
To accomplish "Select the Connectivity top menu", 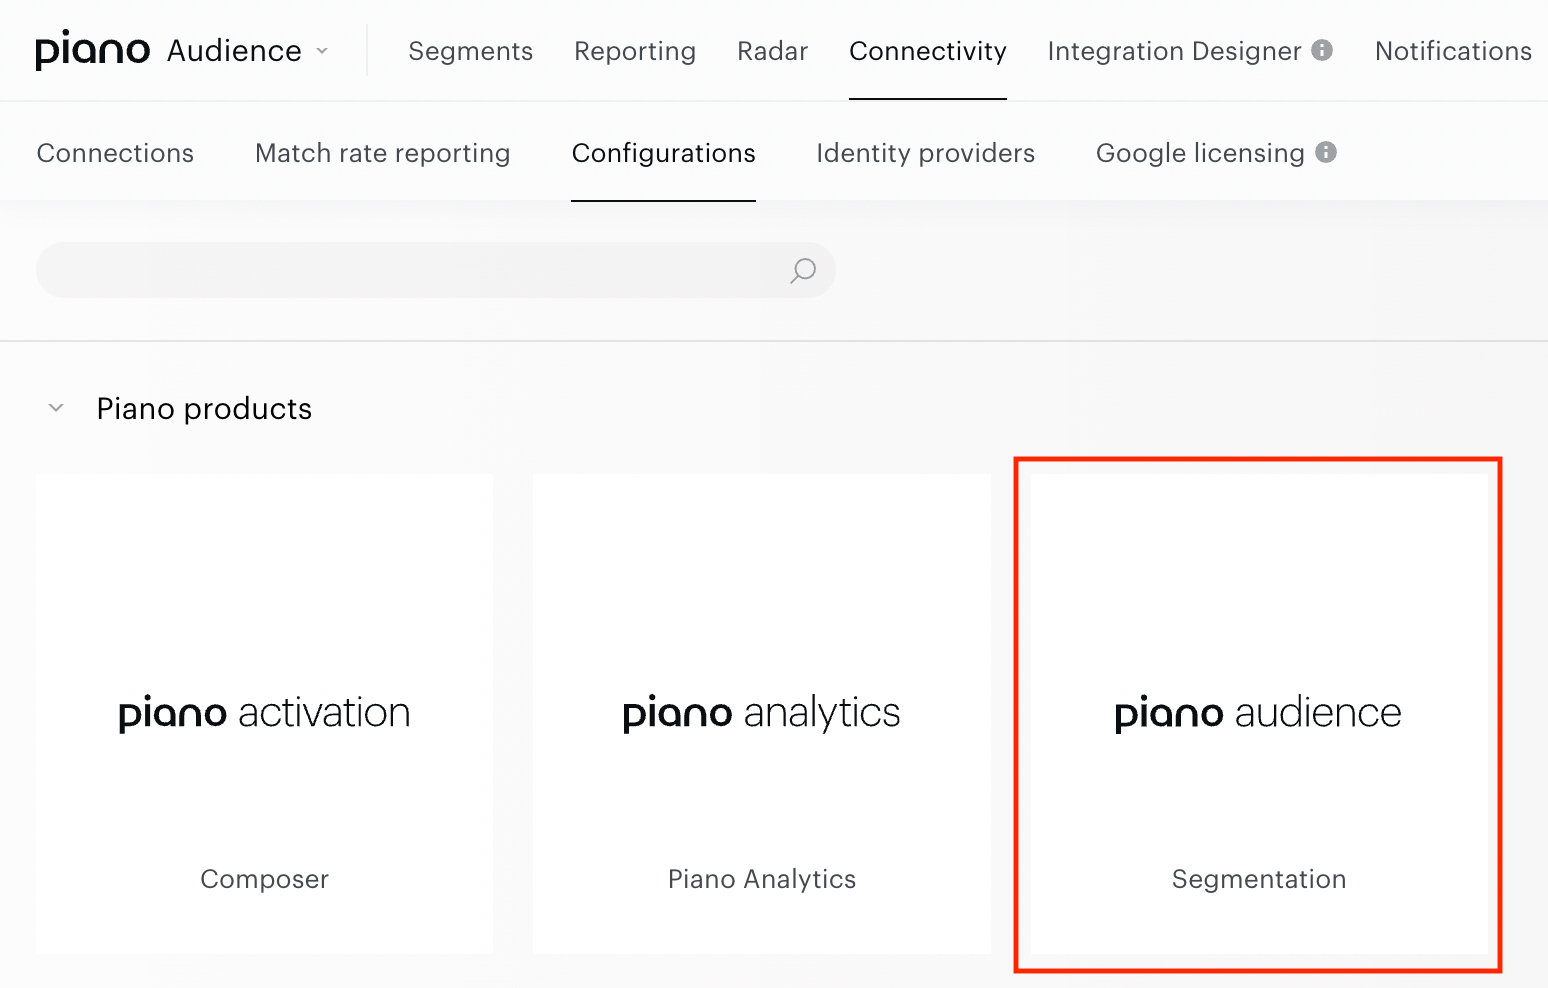I will click(928, 51).
